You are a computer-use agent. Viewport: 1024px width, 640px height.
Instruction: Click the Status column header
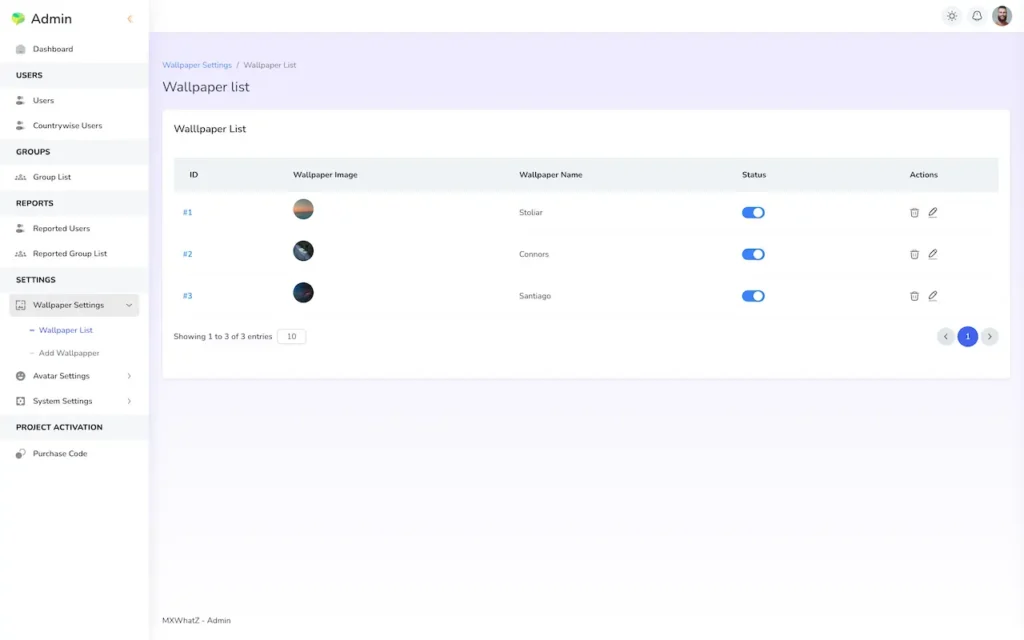pos(754,175)
